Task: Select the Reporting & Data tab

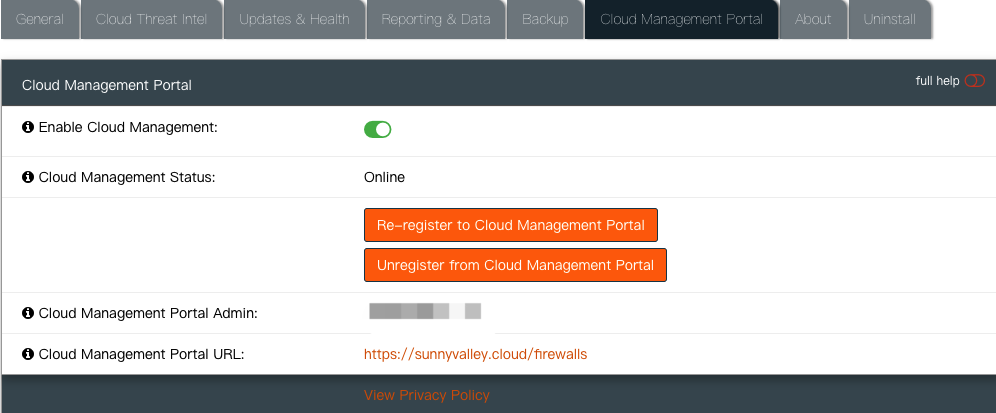Action: (x=435, y=20)
